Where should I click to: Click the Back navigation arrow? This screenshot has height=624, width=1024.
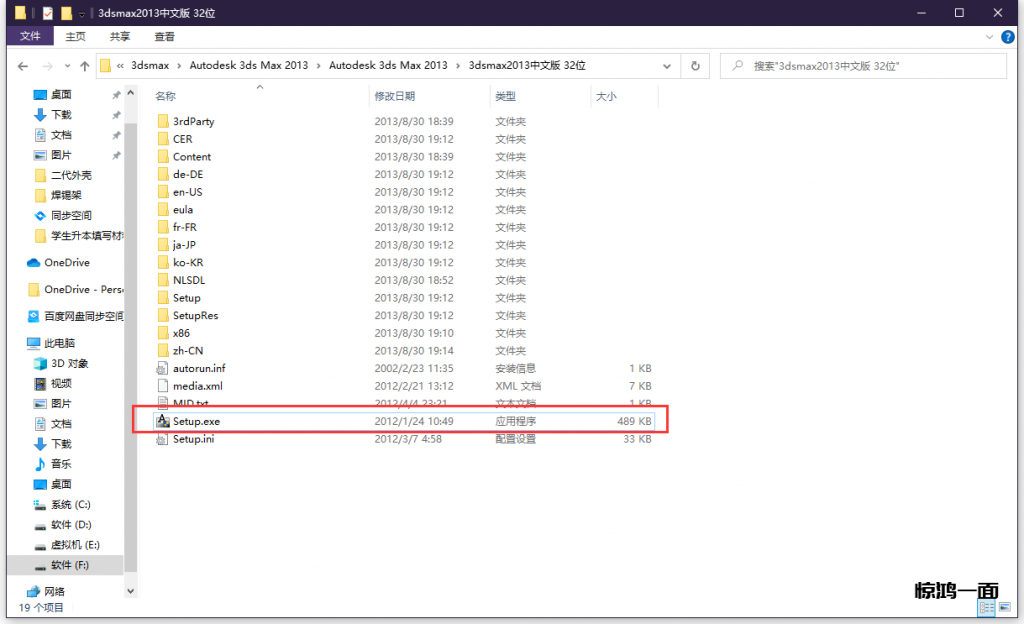[23, 66]
